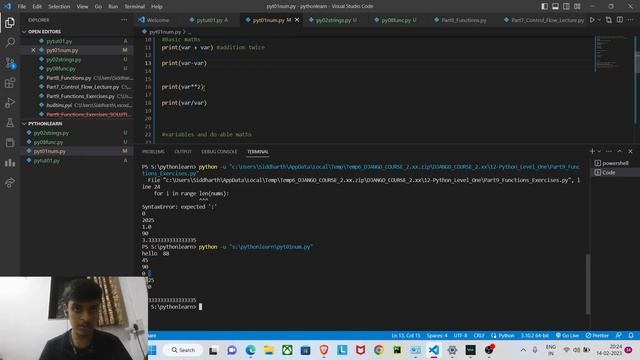The width and height of the screenshot is (640, 360).
Task: Open the Terminal menu
Action: (x=134, y=6)
